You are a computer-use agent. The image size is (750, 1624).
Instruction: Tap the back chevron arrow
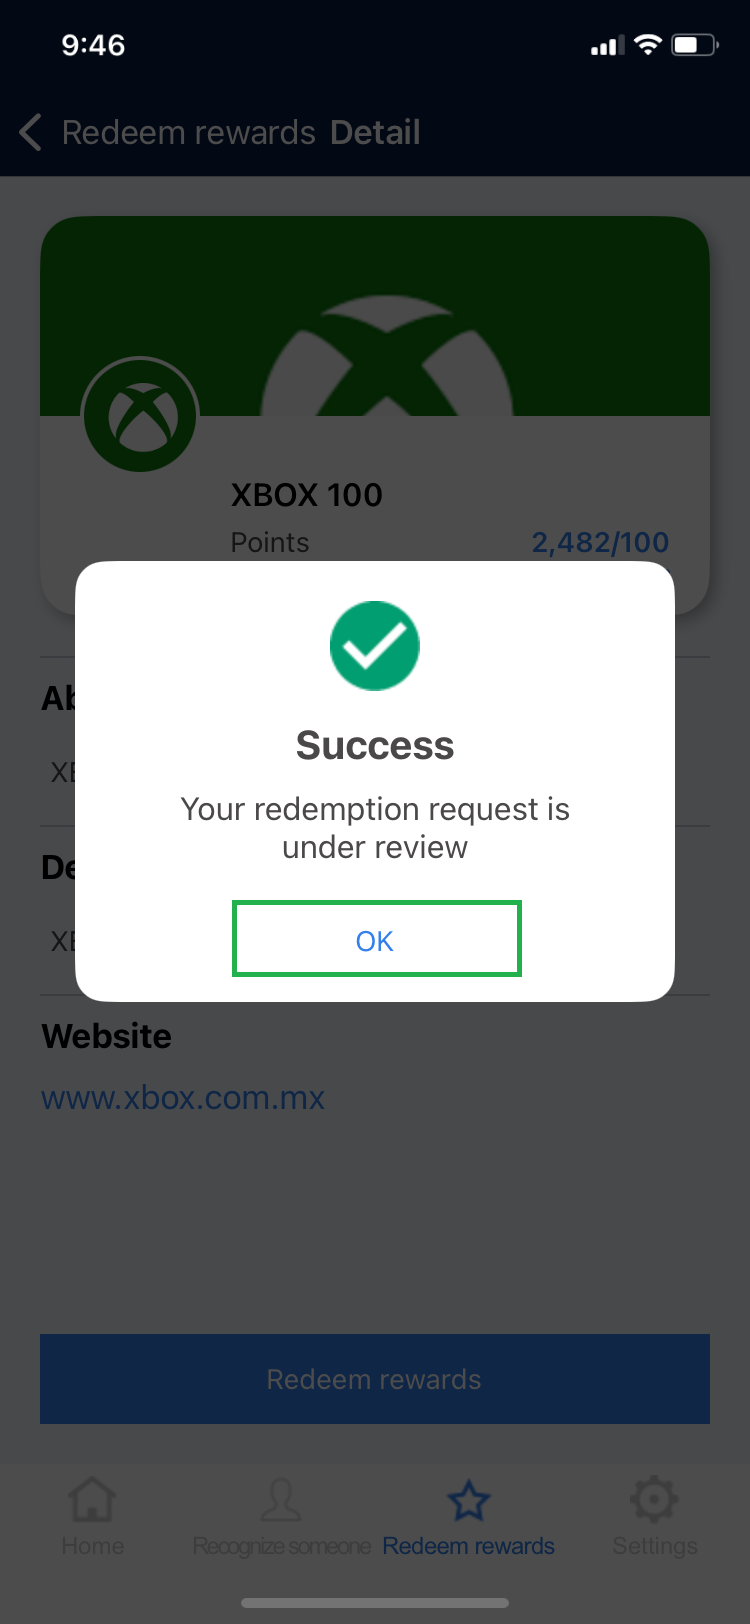(31, 132)
